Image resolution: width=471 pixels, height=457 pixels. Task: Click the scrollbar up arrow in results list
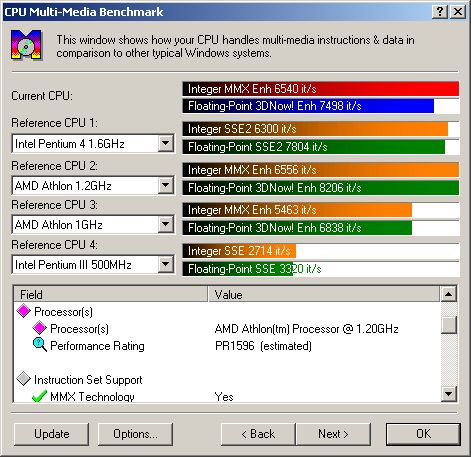pyautogui.click(x=448, y=294)
